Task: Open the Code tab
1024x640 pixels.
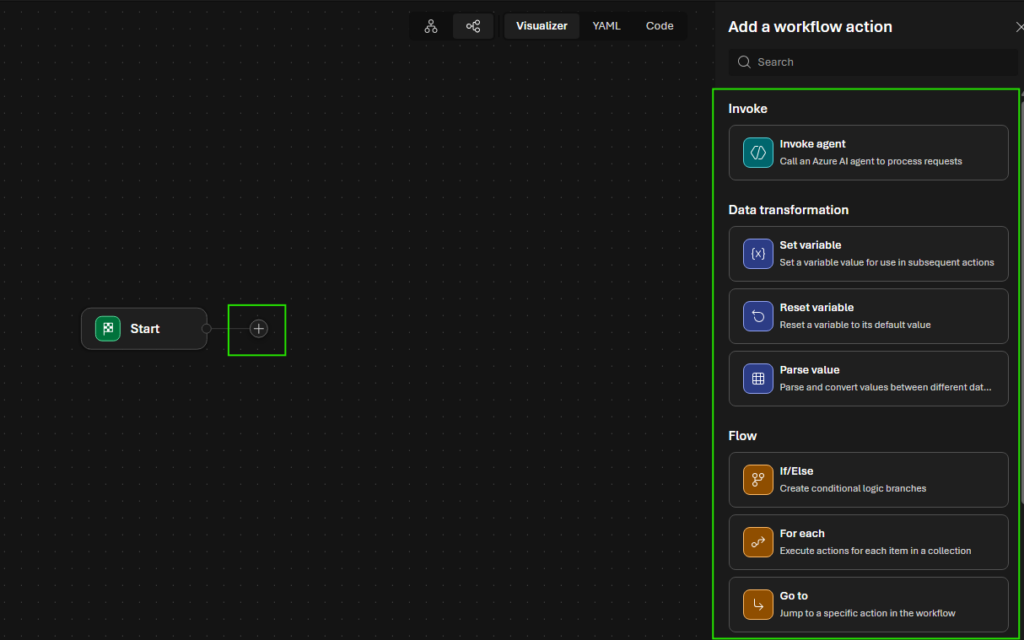Action: click(x=659, y=26)
